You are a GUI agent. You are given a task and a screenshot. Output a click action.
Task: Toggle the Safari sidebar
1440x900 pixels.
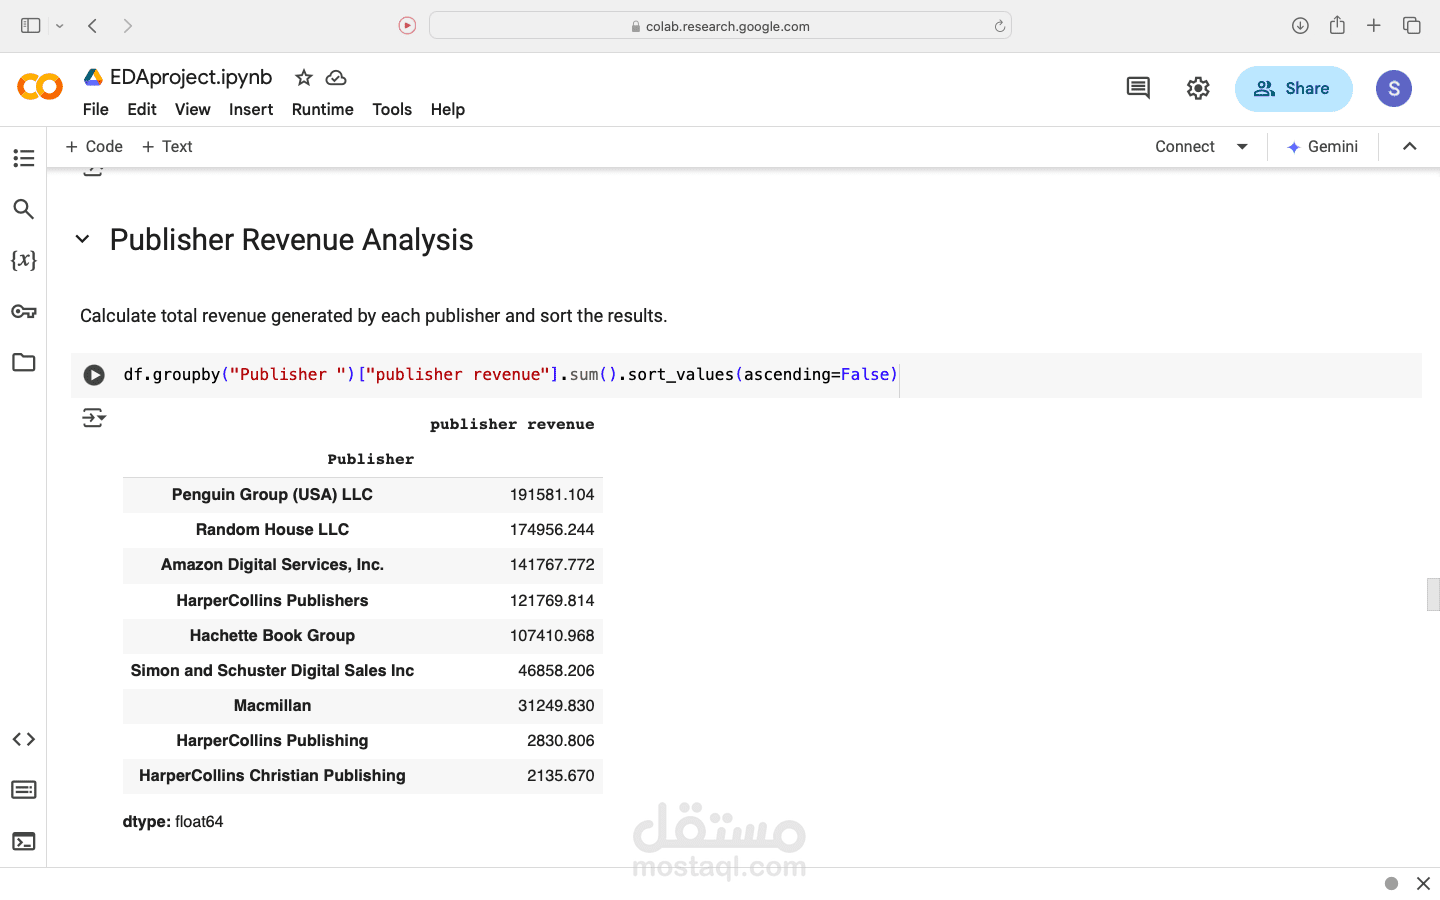[31, 26]
